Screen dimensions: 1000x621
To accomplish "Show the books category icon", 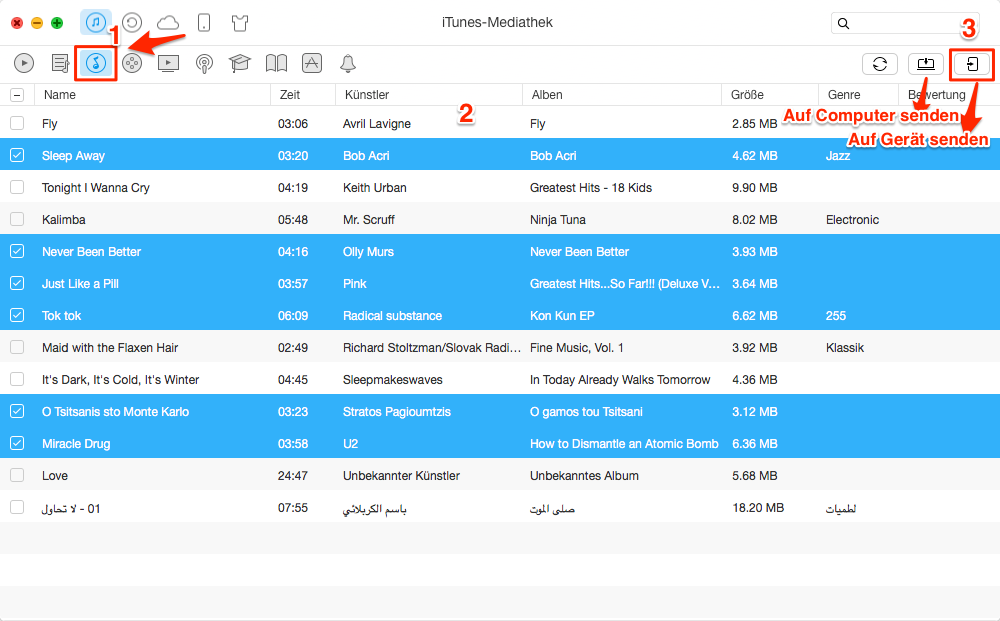I will click(276, 63).
